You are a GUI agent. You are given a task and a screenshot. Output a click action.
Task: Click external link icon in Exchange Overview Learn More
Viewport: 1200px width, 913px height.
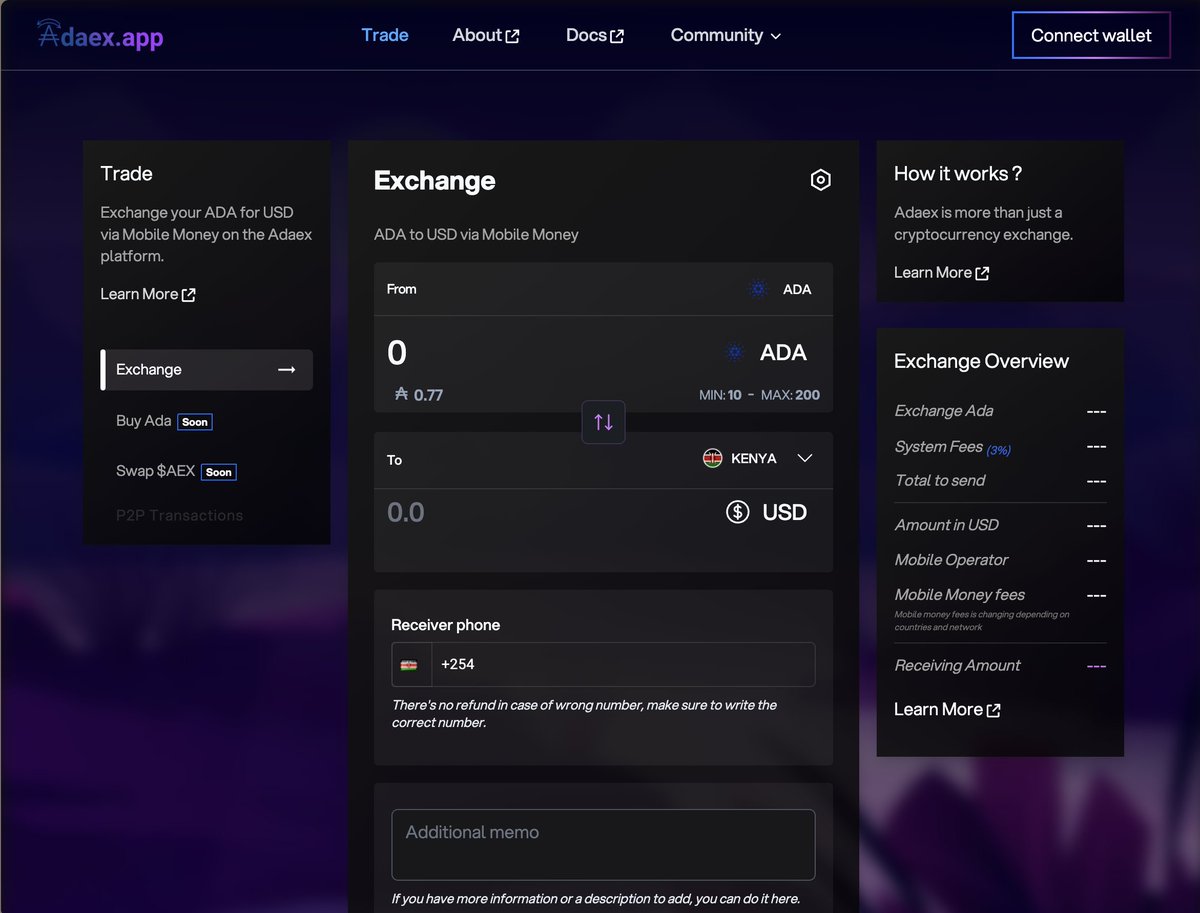pos(993,710)
